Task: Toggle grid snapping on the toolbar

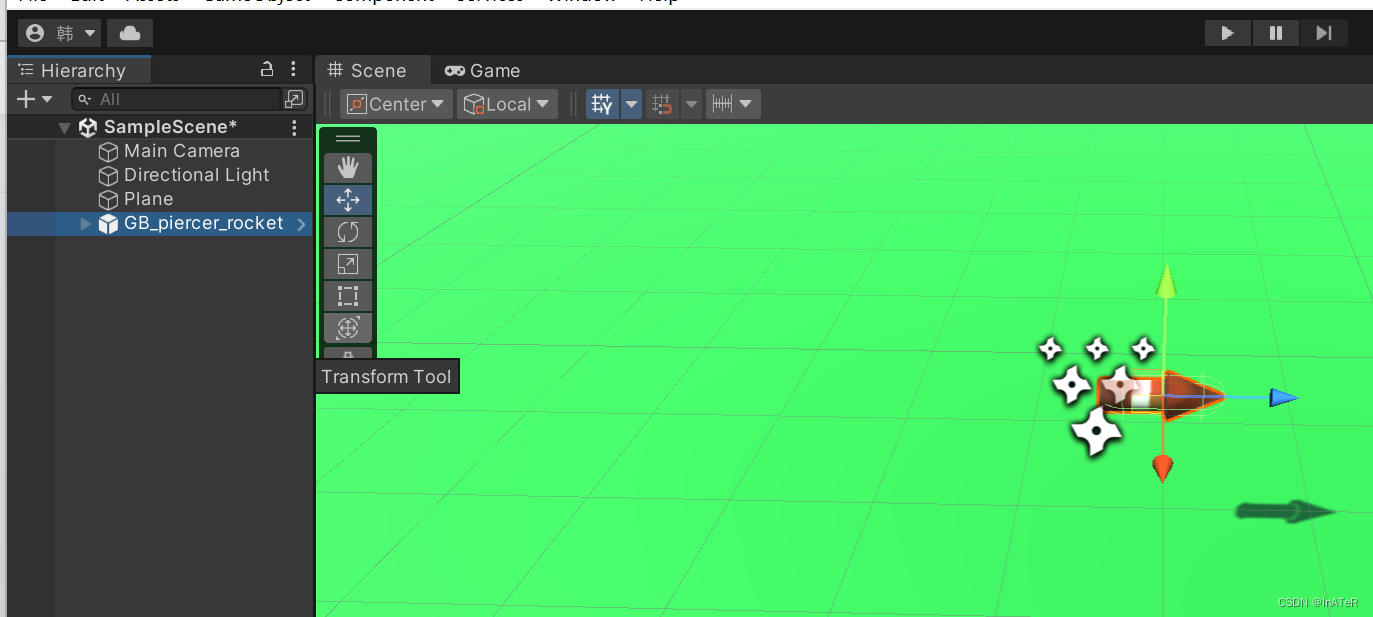Action: [x=660, y=103]
